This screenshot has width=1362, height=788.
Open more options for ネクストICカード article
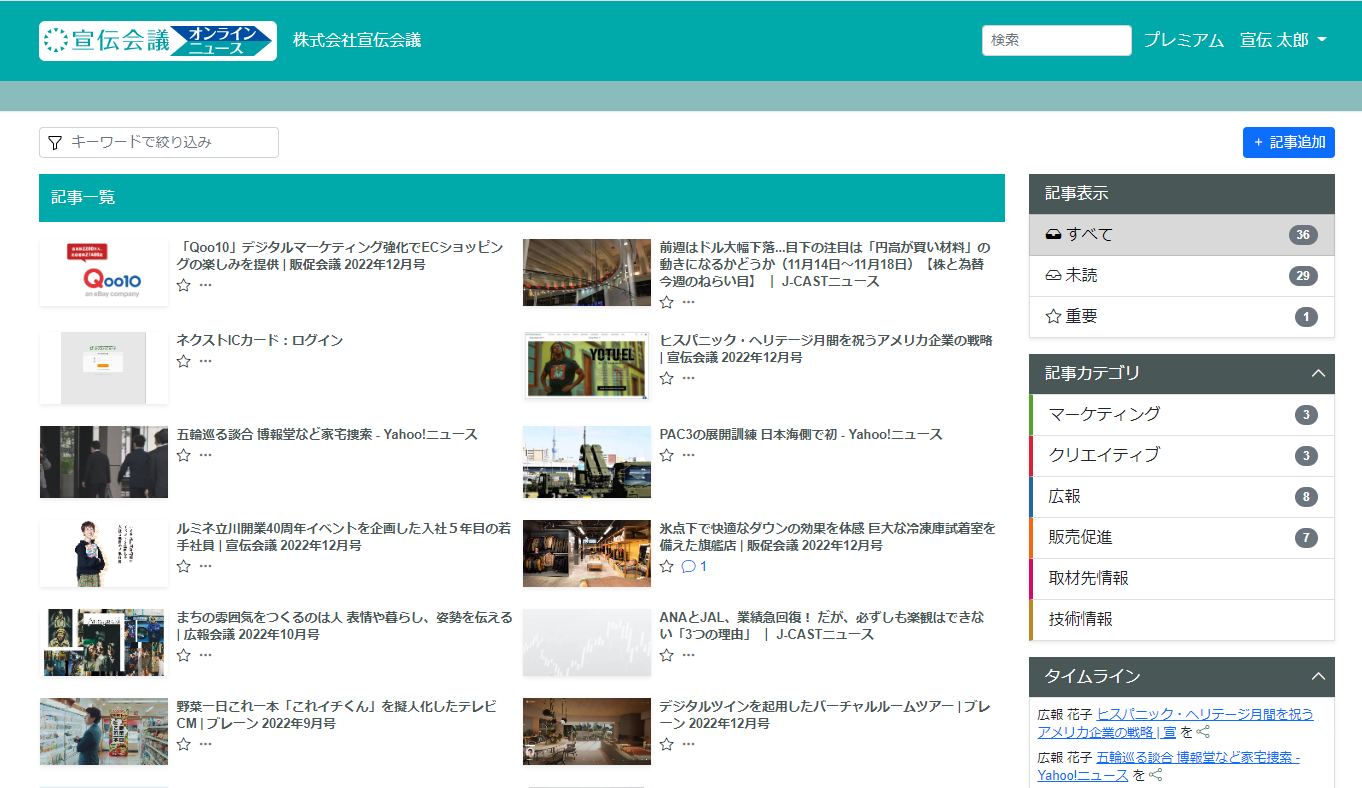coord(205,361)
